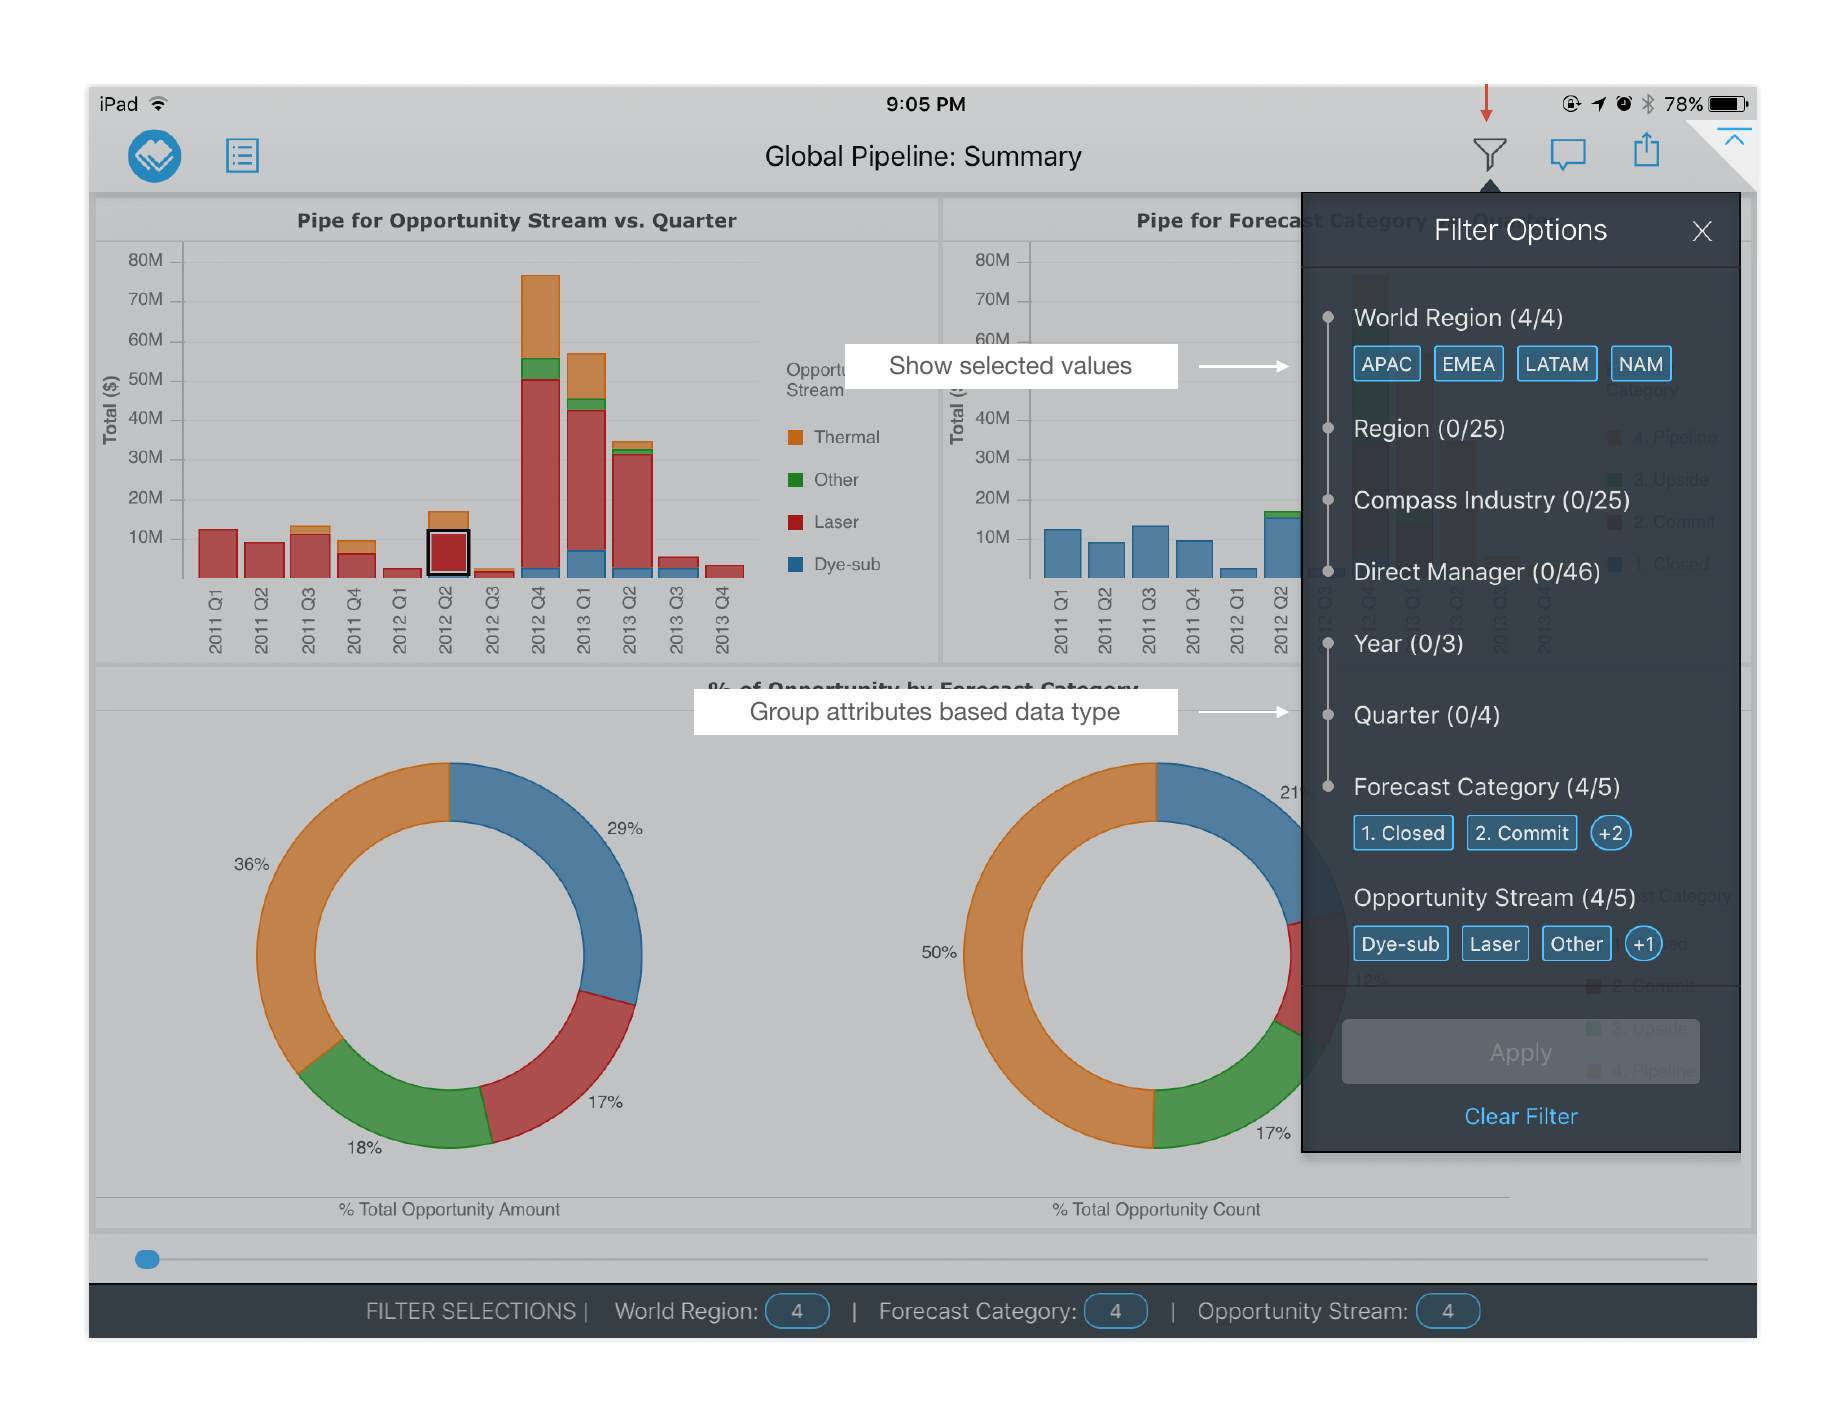Toggle the Other stream chip

coord(1576,944)
